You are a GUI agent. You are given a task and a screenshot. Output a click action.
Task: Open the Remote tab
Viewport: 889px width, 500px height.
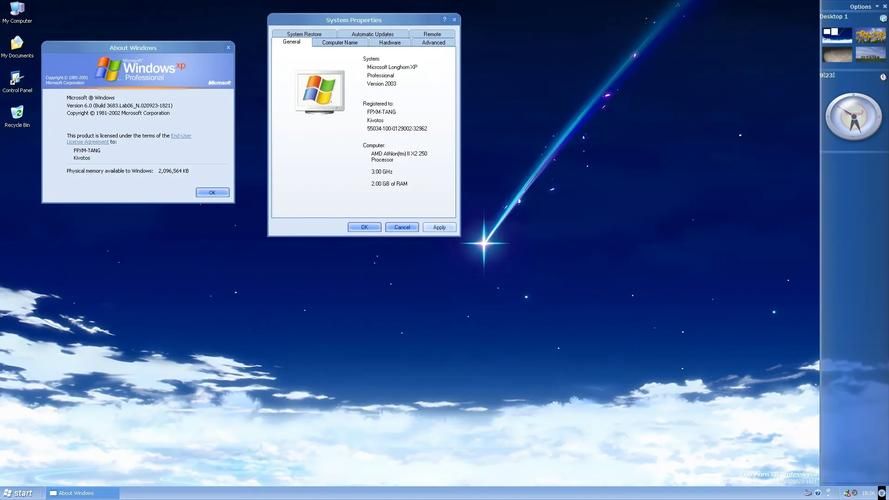pos(432,34)
